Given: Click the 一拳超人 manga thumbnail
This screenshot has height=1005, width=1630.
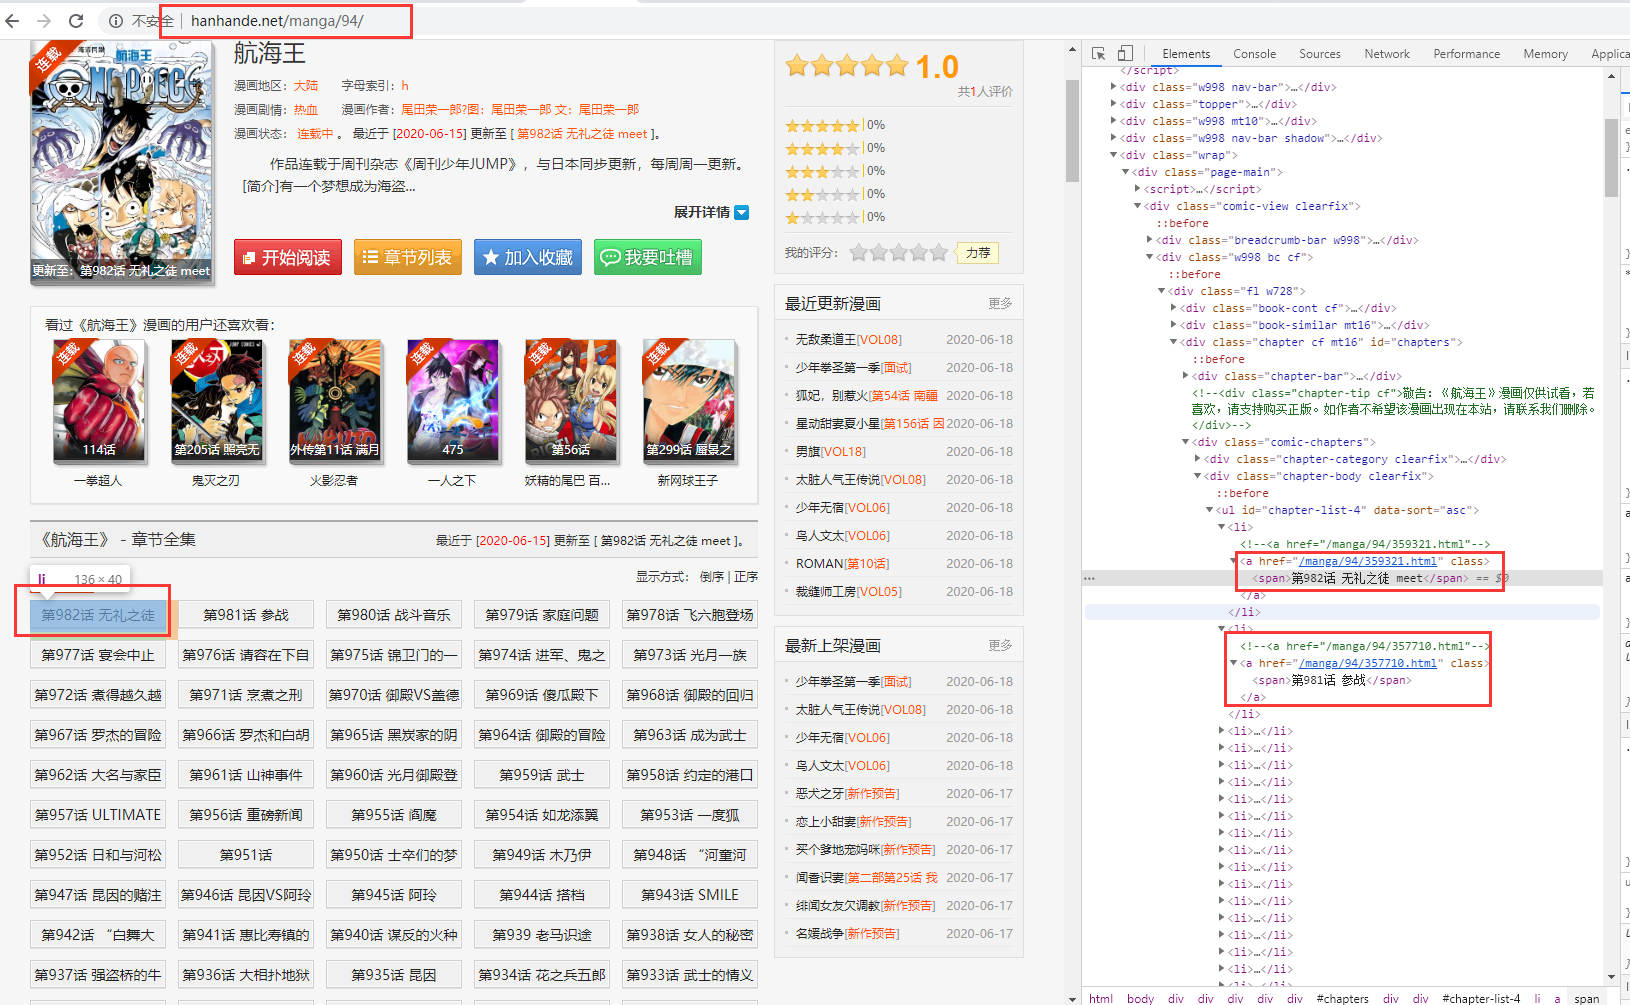Looking at the screenshot, I should (x=98, y=400).
